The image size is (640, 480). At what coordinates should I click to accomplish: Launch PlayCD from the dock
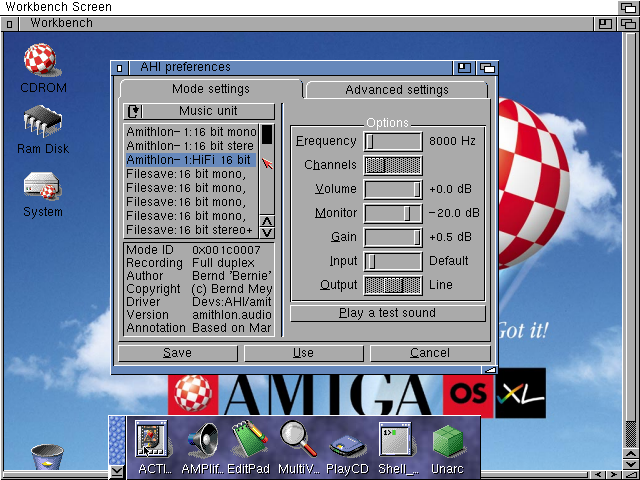point(347,453)
